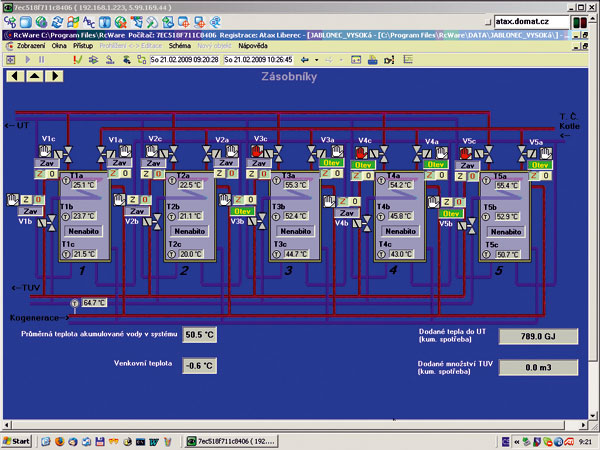Toggle the Z/0 switch under V3a Otev

point(331,173)
